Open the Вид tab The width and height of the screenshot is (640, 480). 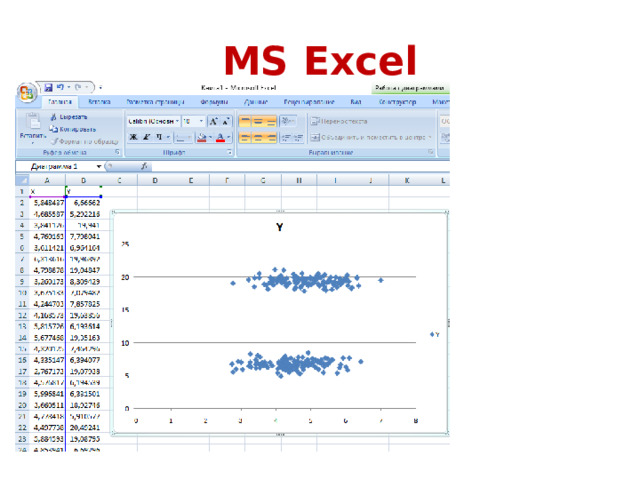[356, 102]
